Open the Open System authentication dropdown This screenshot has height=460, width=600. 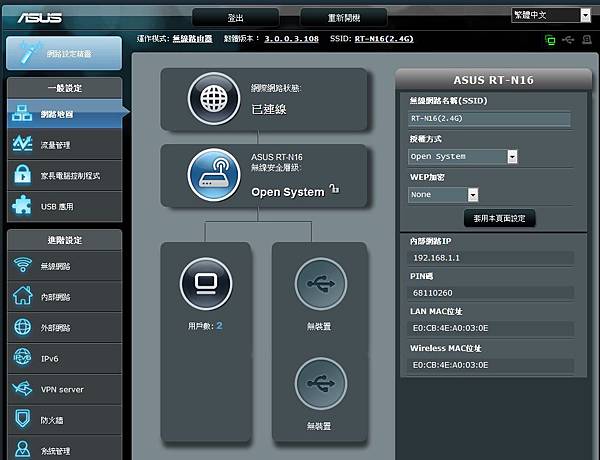(x=463, y=157)
